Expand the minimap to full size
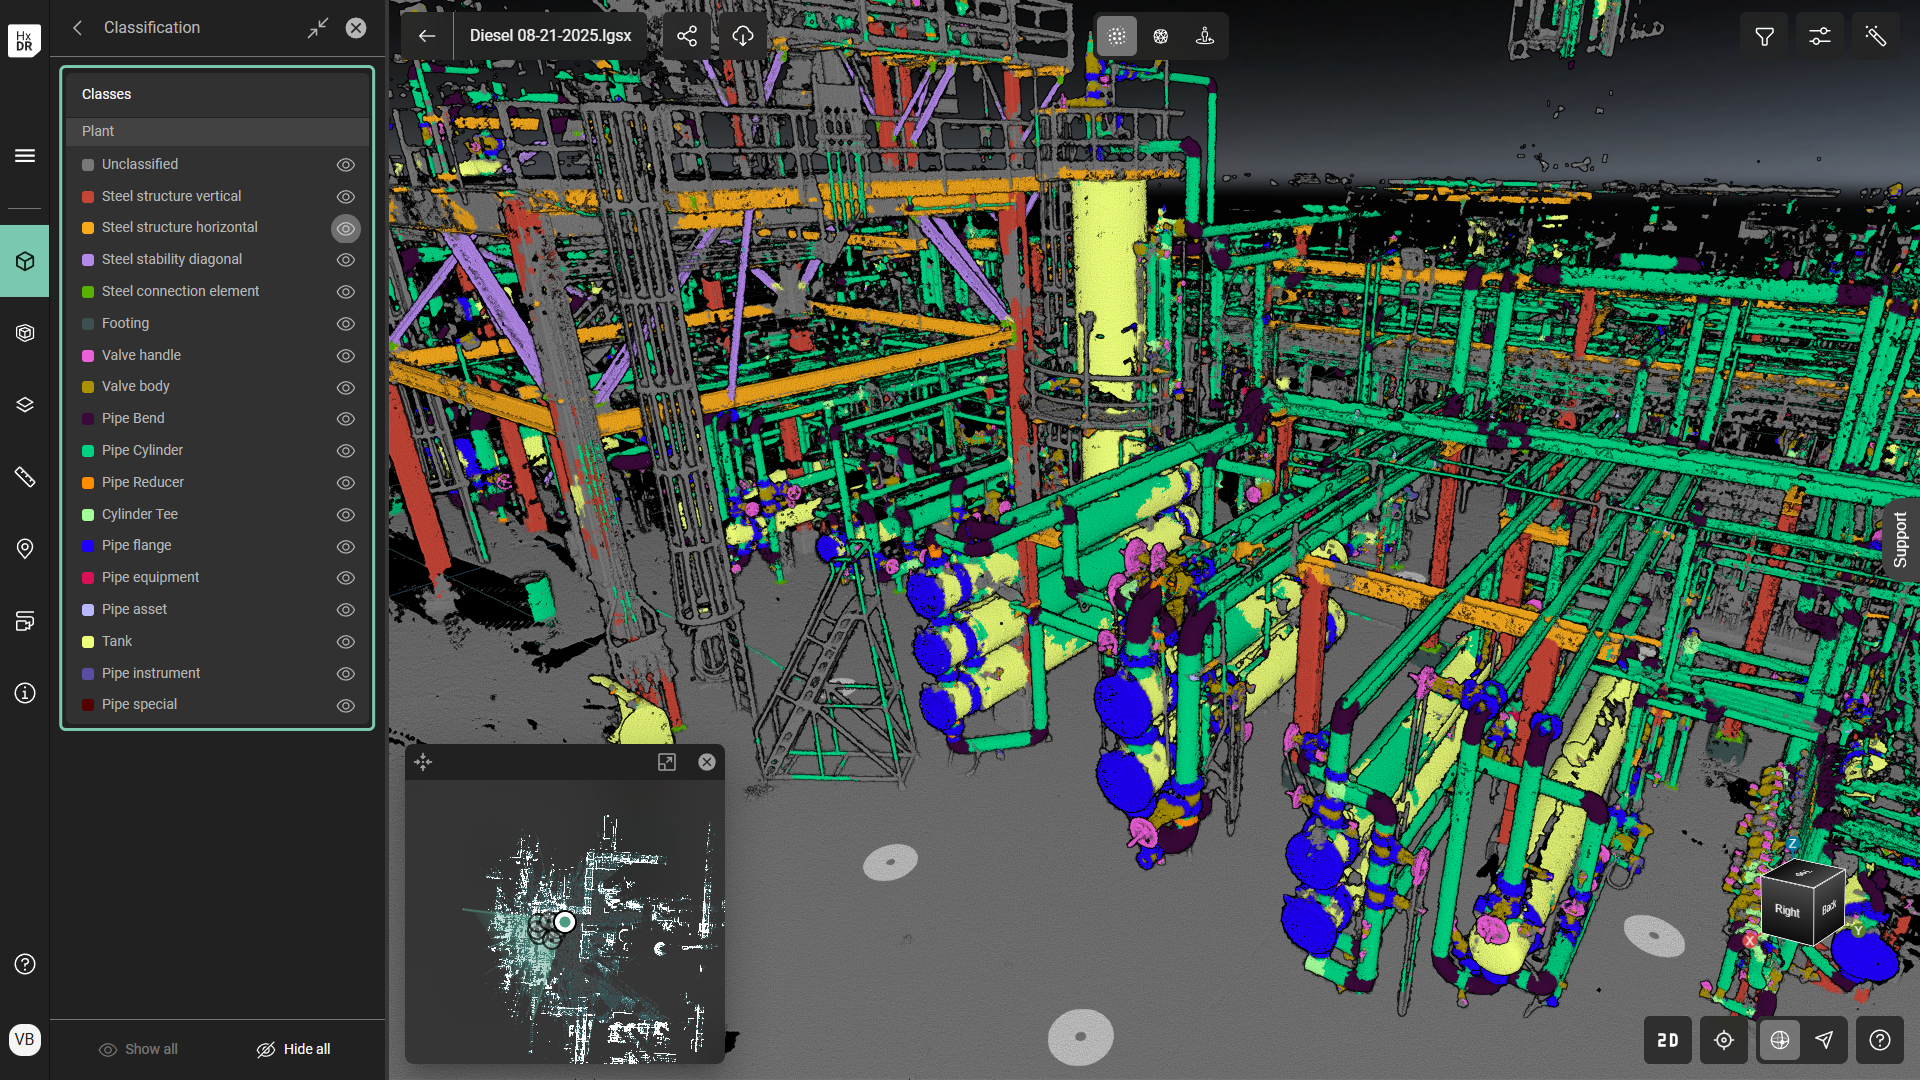1920x1080 pixels. pos(666,762)
